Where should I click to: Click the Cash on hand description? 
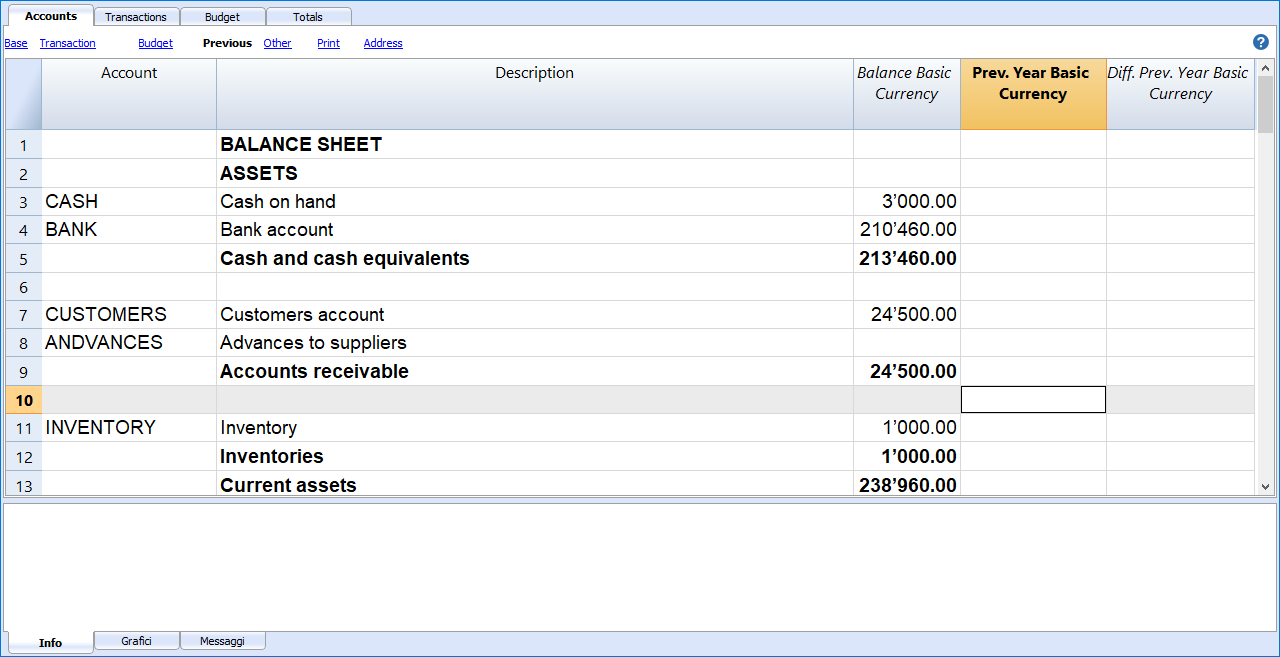[x=535, y=202]
